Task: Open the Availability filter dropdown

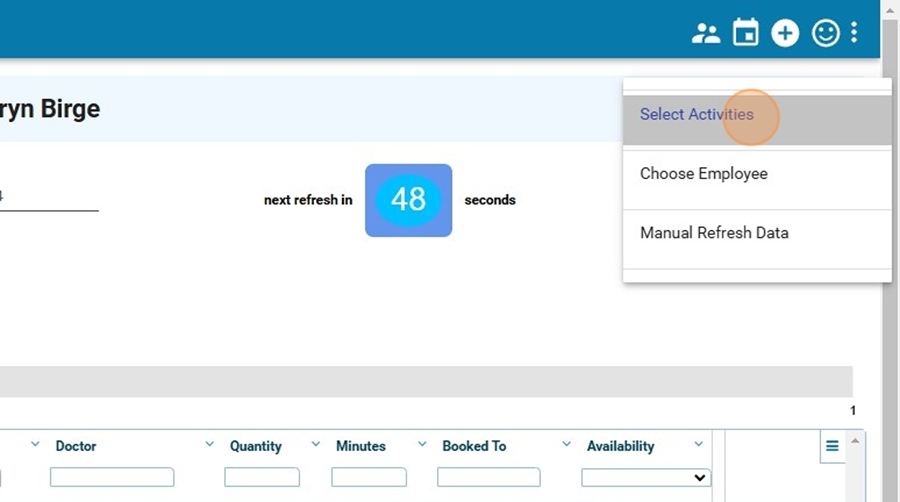Action: coord(646,477)
